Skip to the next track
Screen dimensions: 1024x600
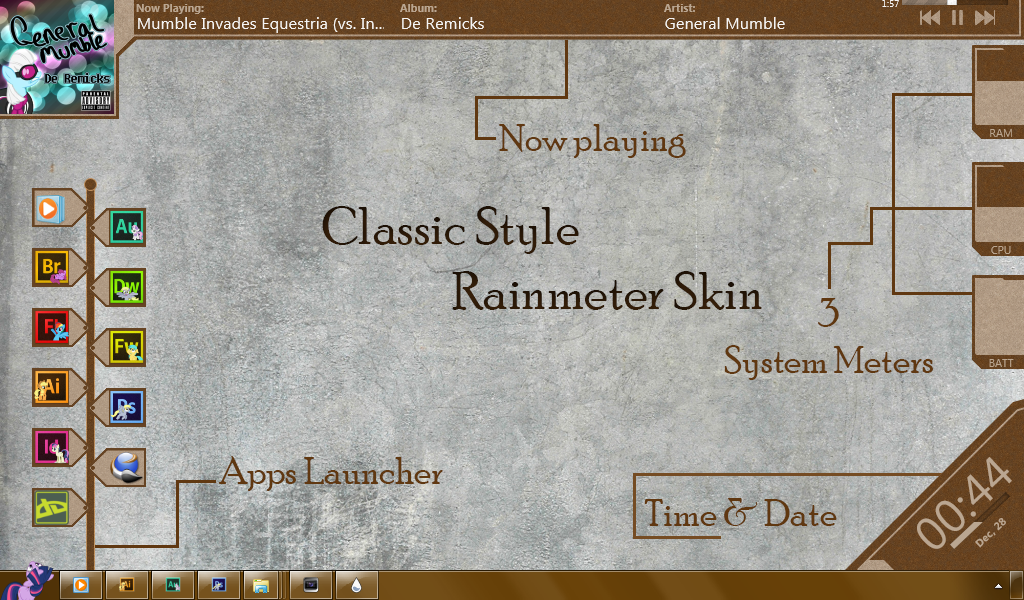point(984,17)
